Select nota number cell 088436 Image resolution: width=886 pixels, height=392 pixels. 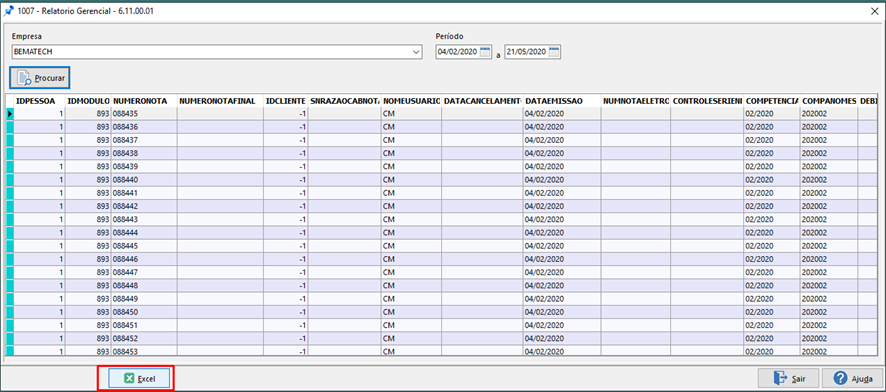[x=144, y=127]
